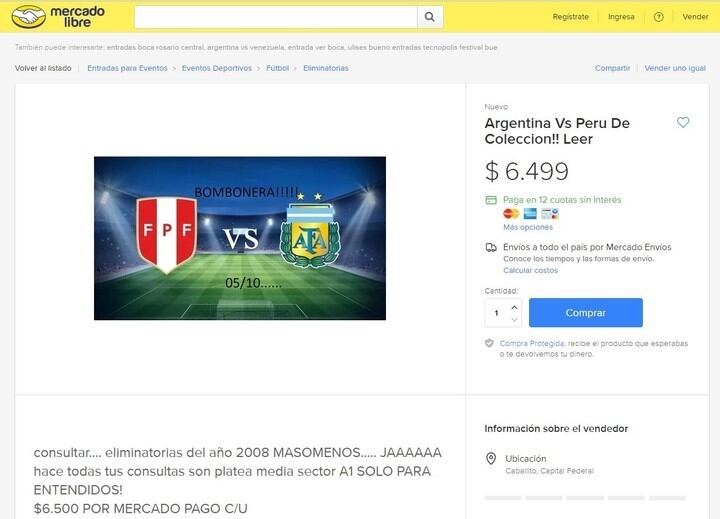This screenshot has width=720, height=519.
Task: Click the search magnifier icon
Action: pos(430,17)
